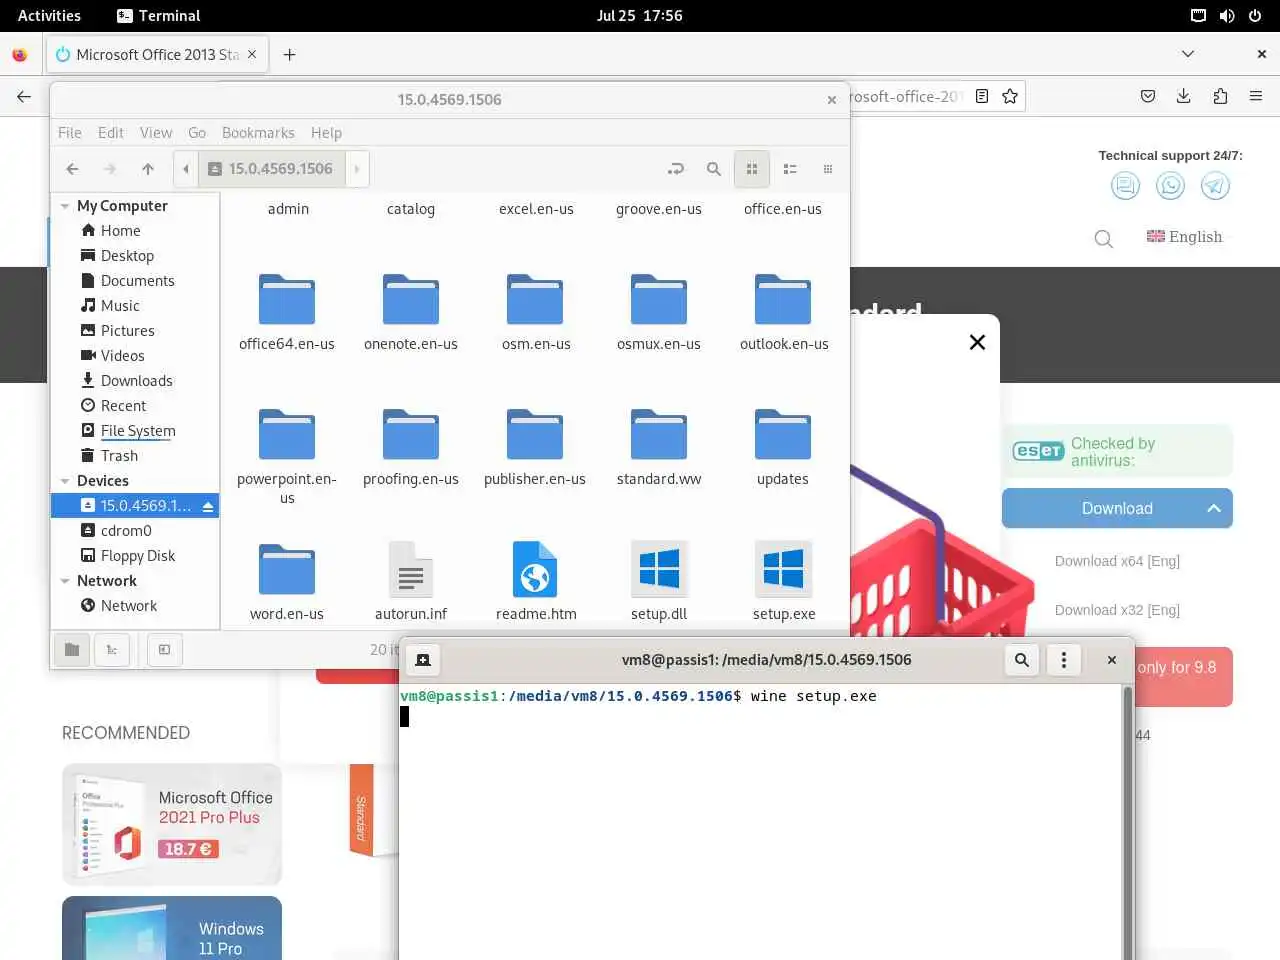Collapse the My Computer section

[65, 206]
